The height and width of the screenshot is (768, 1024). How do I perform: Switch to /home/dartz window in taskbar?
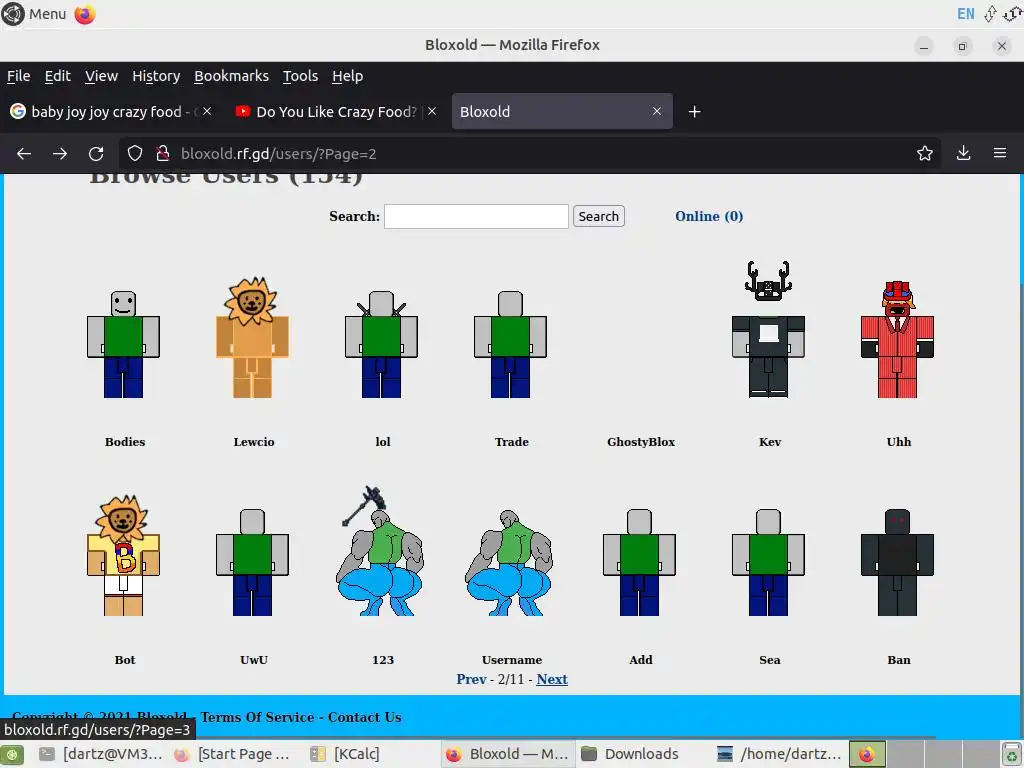779,754
